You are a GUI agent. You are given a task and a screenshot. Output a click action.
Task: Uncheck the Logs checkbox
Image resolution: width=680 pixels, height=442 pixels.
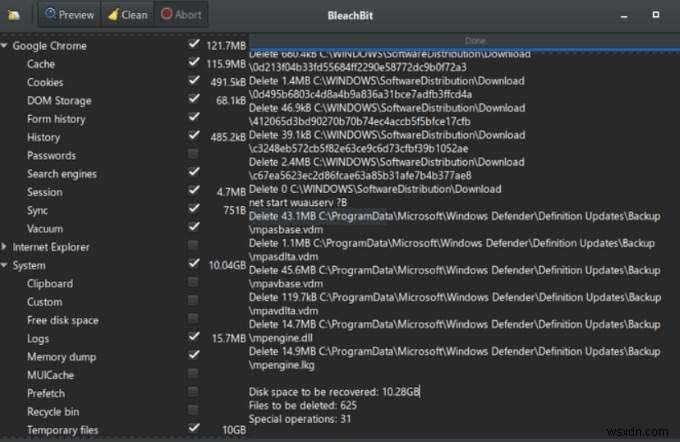point(193,337)
